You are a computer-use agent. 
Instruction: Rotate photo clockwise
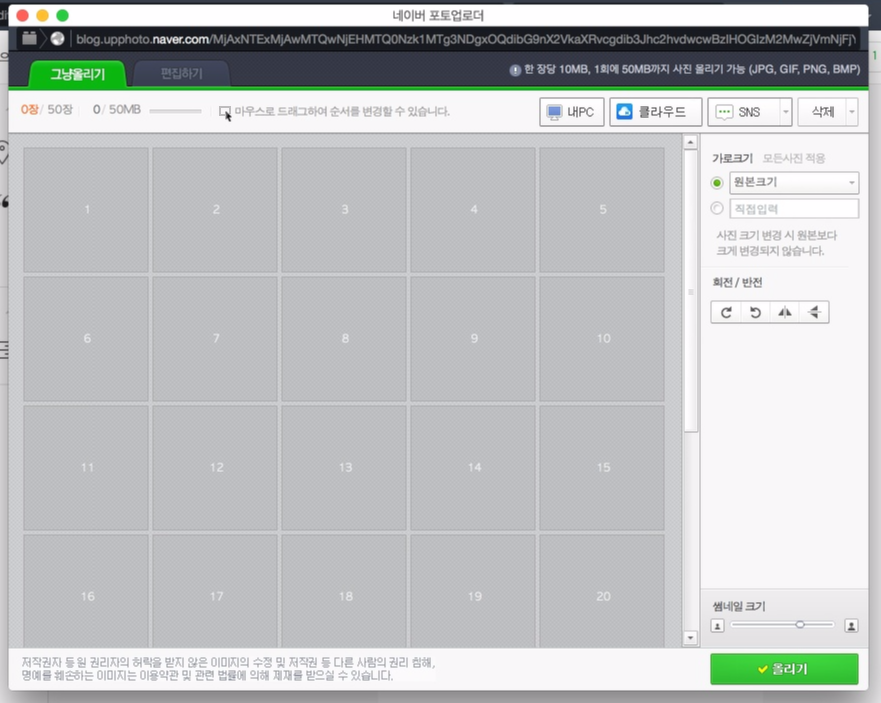coord(725,312)
